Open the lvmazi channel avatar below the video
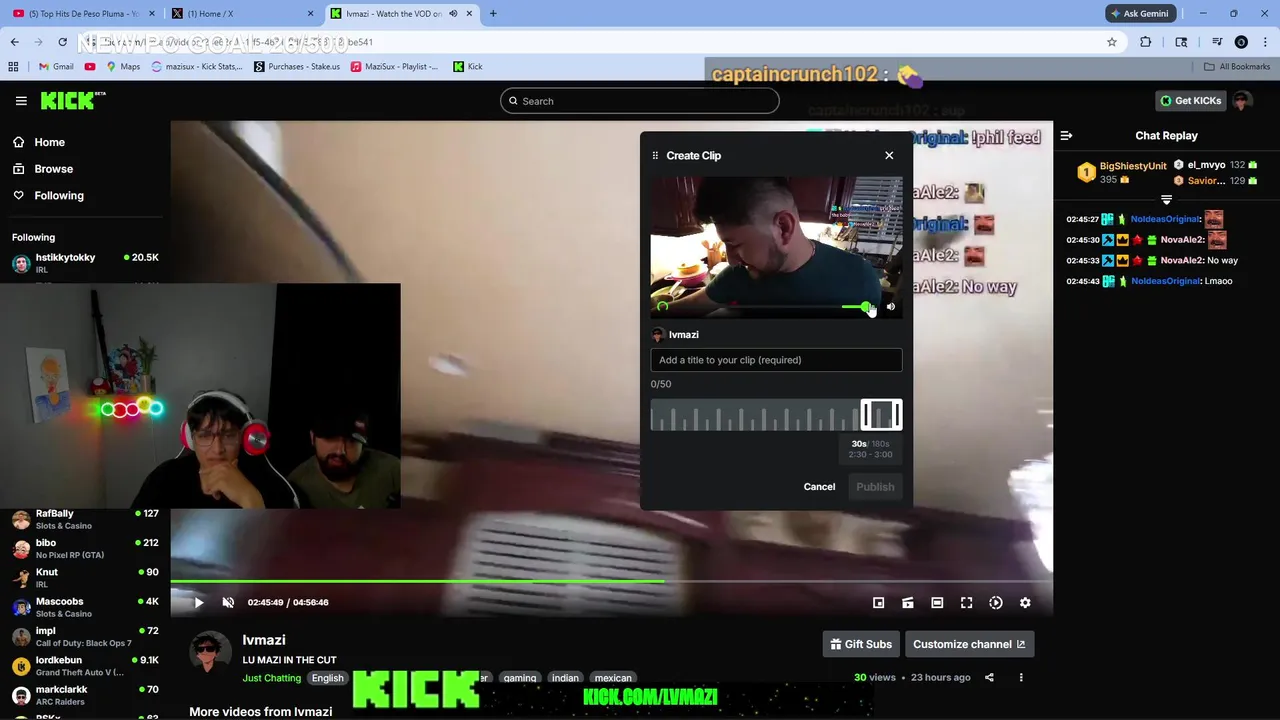Viewport: 1280px width, 720px height. pos(210,652)
